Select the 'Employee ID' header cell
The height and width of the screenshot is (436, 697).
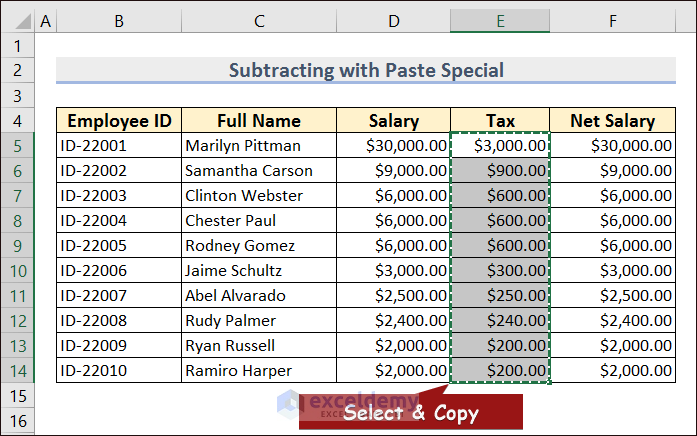coord(119,121)
